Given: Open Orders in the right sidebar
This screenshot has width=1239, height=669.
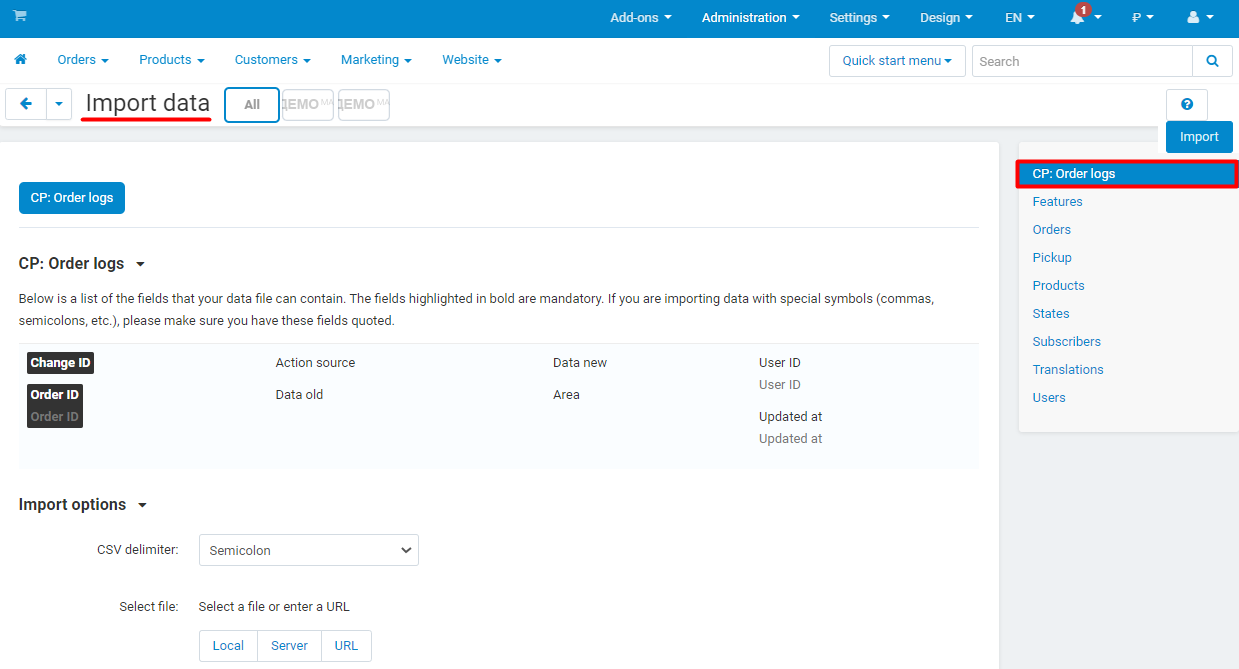Looking at the screenshot, I should [x=1052, y=230].
